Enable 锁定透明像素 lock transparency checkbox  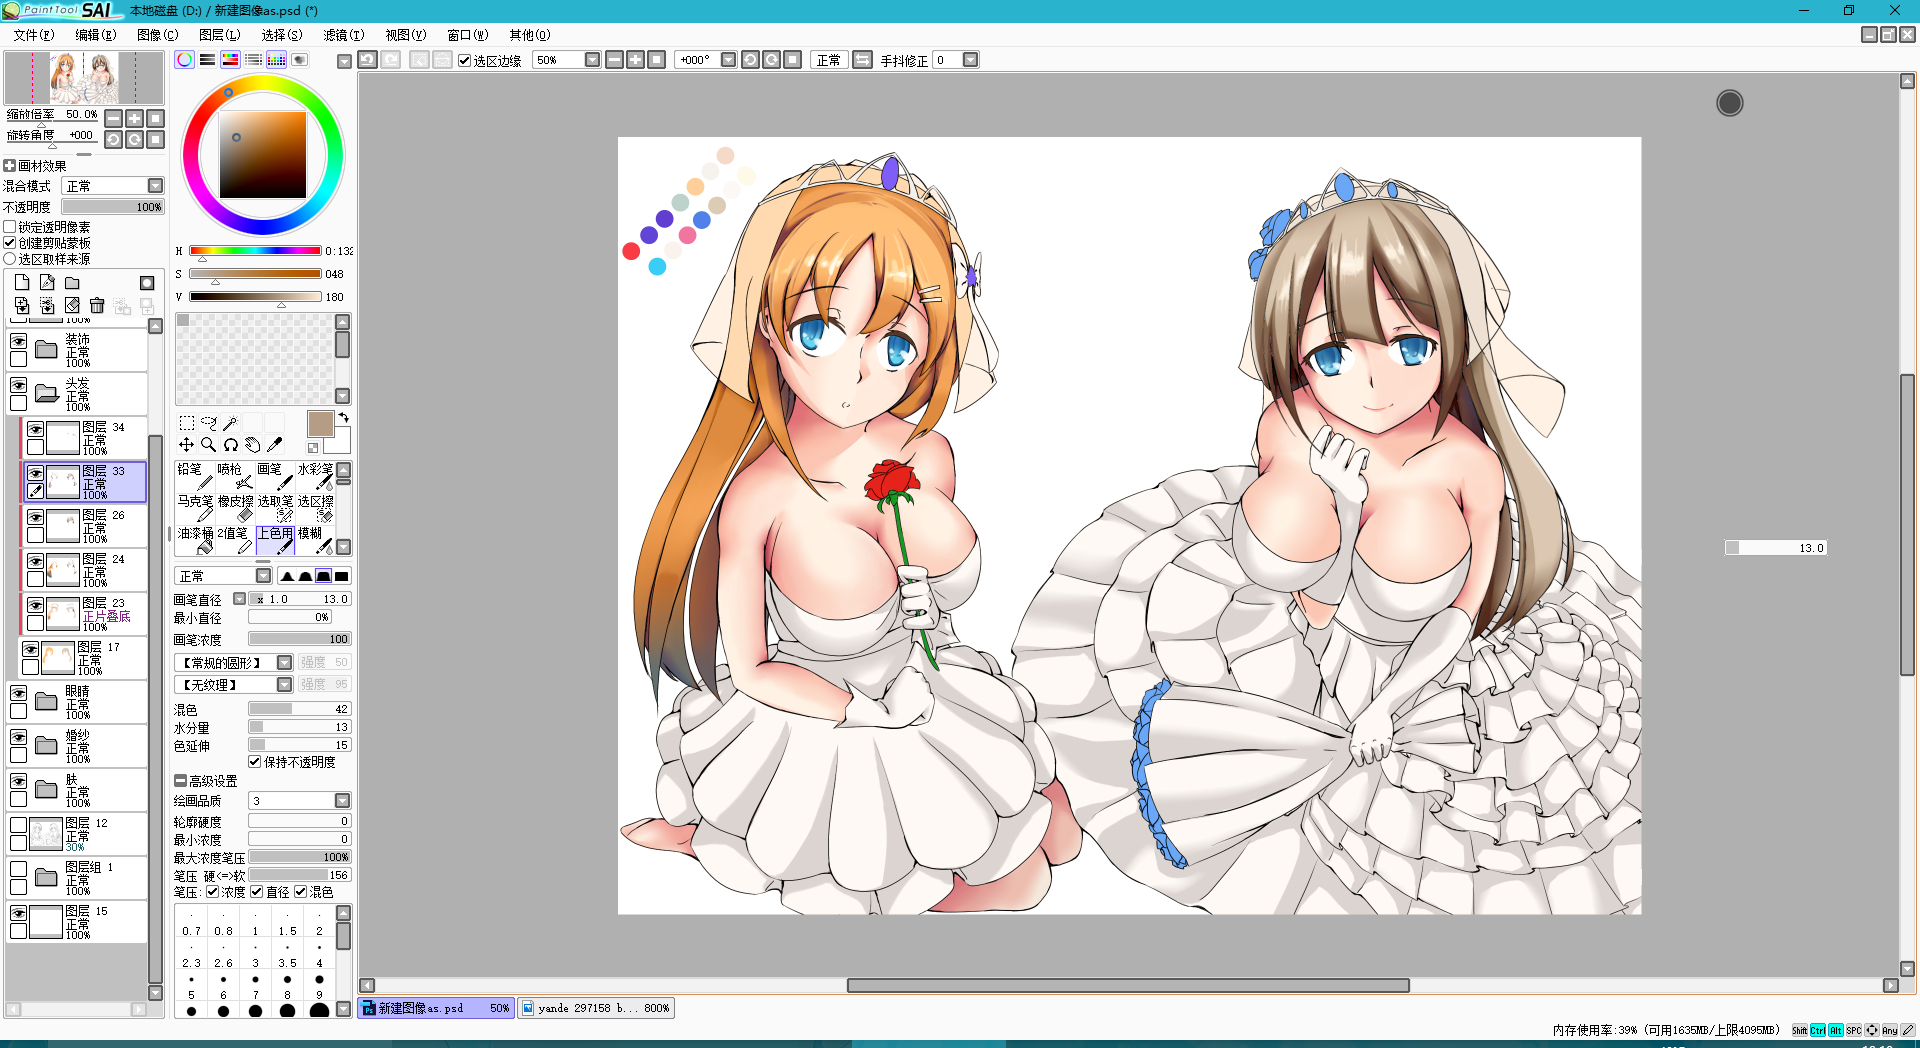click(10, 227)
